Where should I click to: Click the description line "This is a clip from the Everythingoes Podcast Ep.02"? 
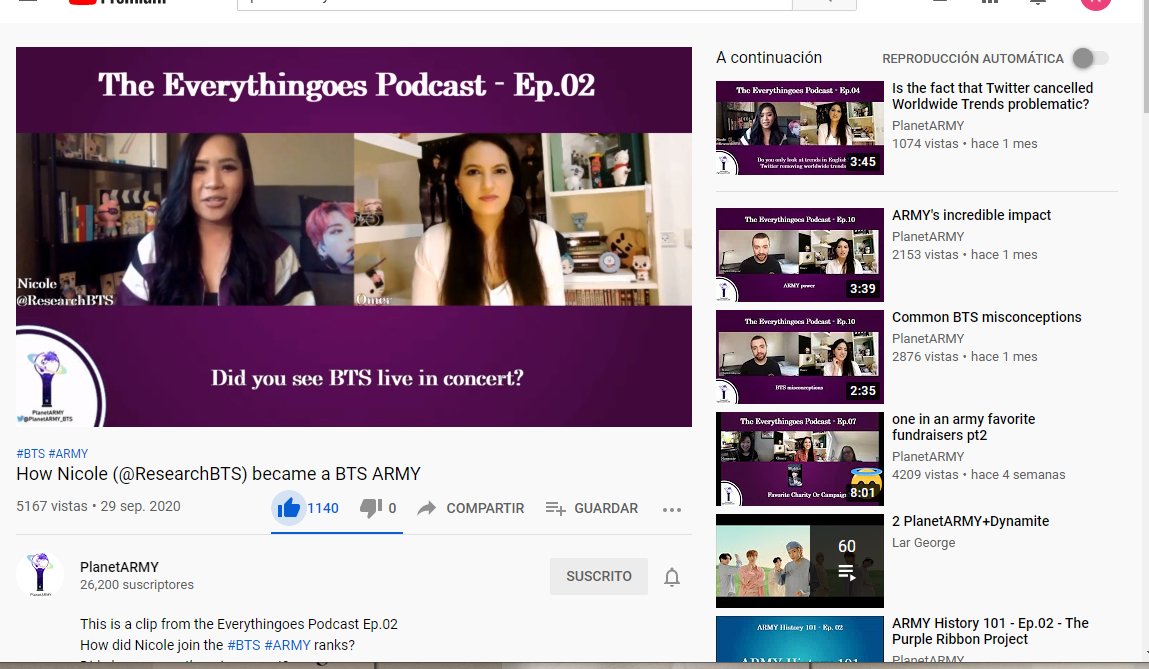click(239, 624)
